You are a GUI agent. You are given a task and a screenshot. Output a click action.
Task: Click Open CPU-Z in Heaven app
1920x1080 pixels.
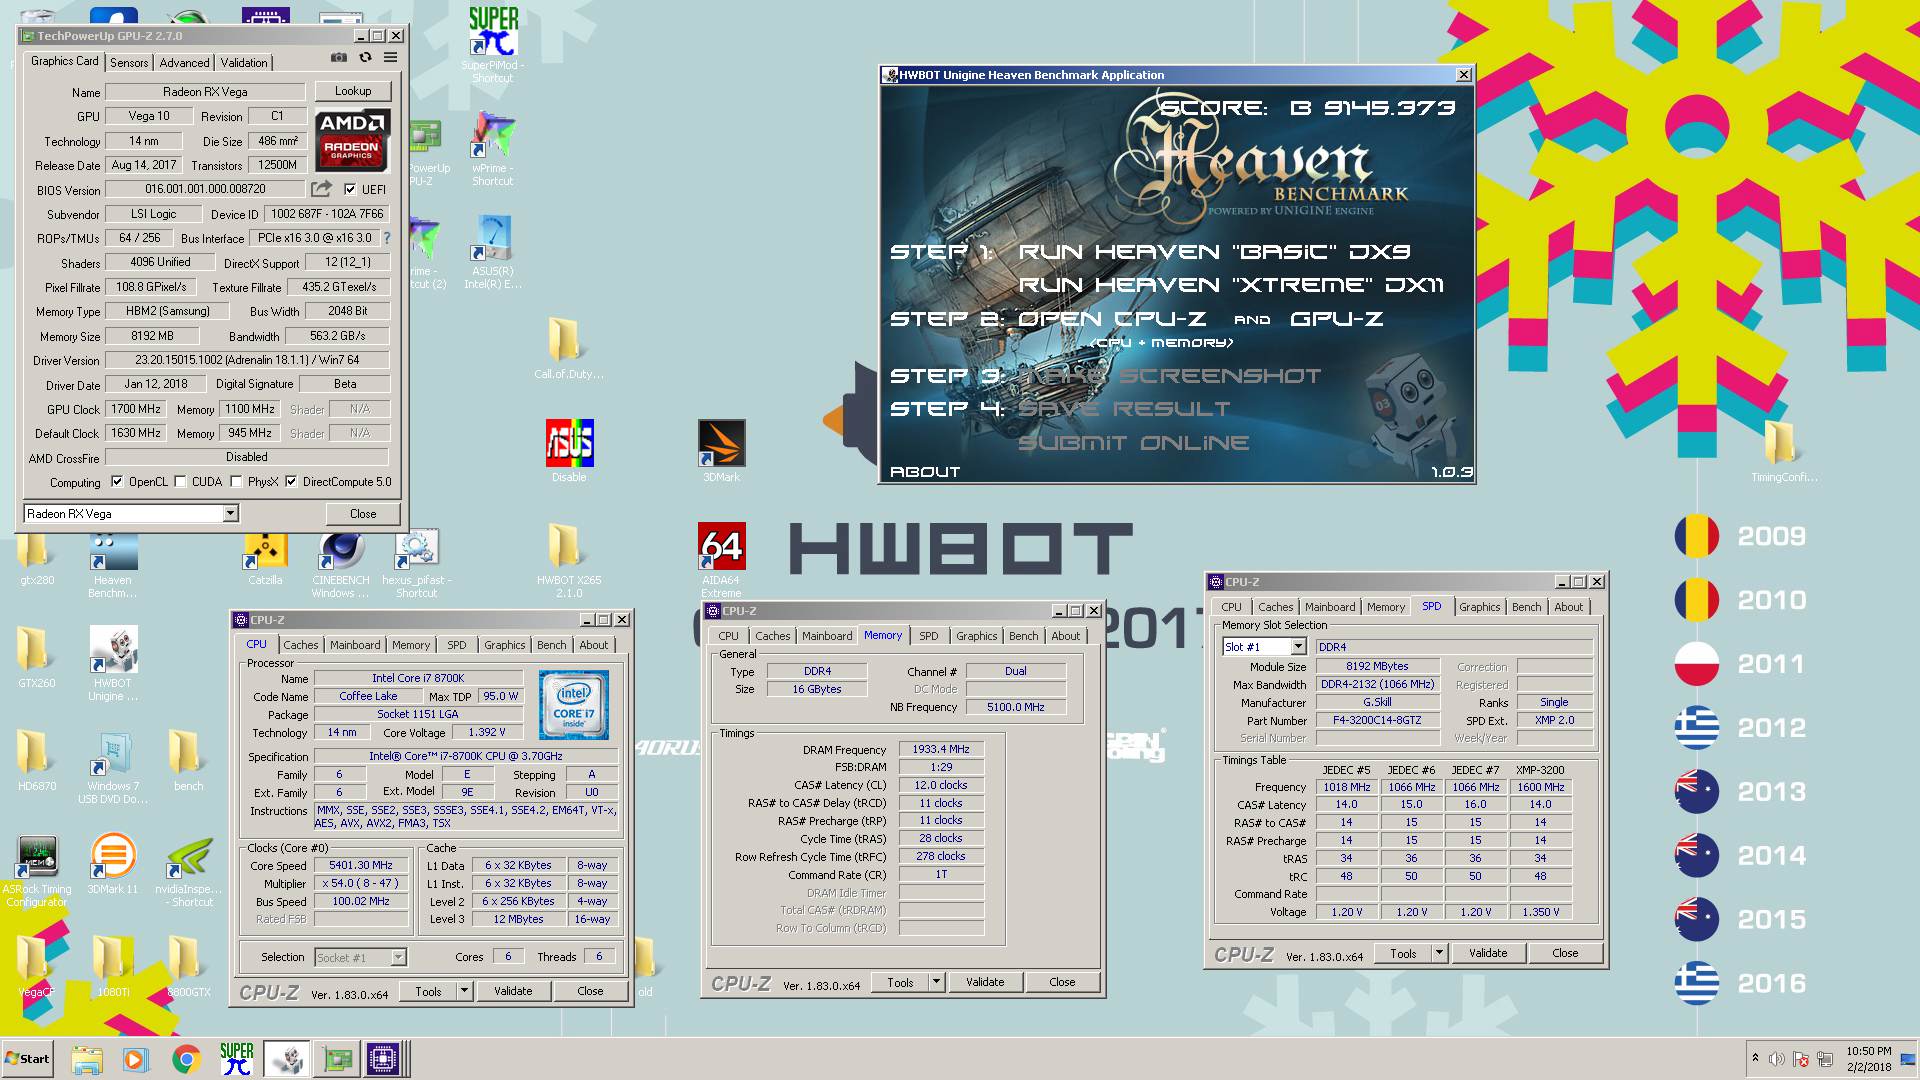[x=1112, y=319]
